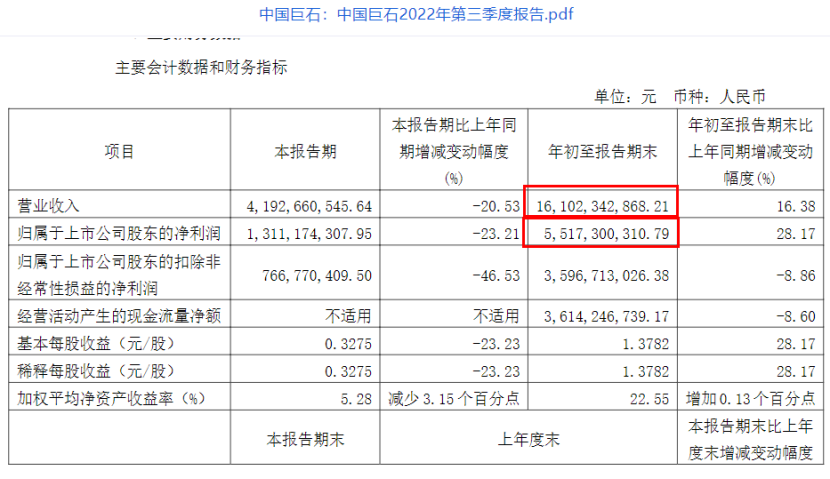This screenshot has width=830, height=479.
Task: Select value 1,311,174,307.95
Action: tap(309, 233)
